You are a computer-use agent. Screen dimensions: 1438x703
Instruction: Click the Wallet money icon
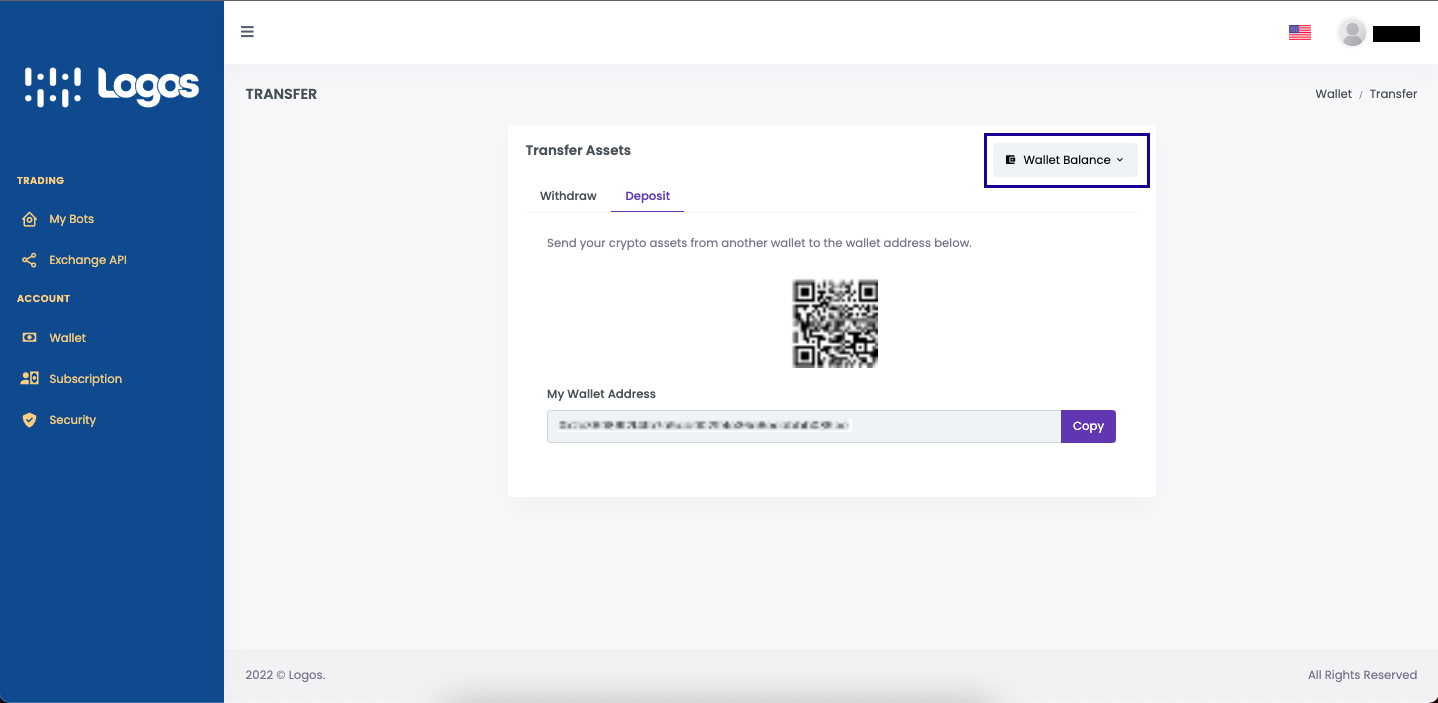click(29, 338)
